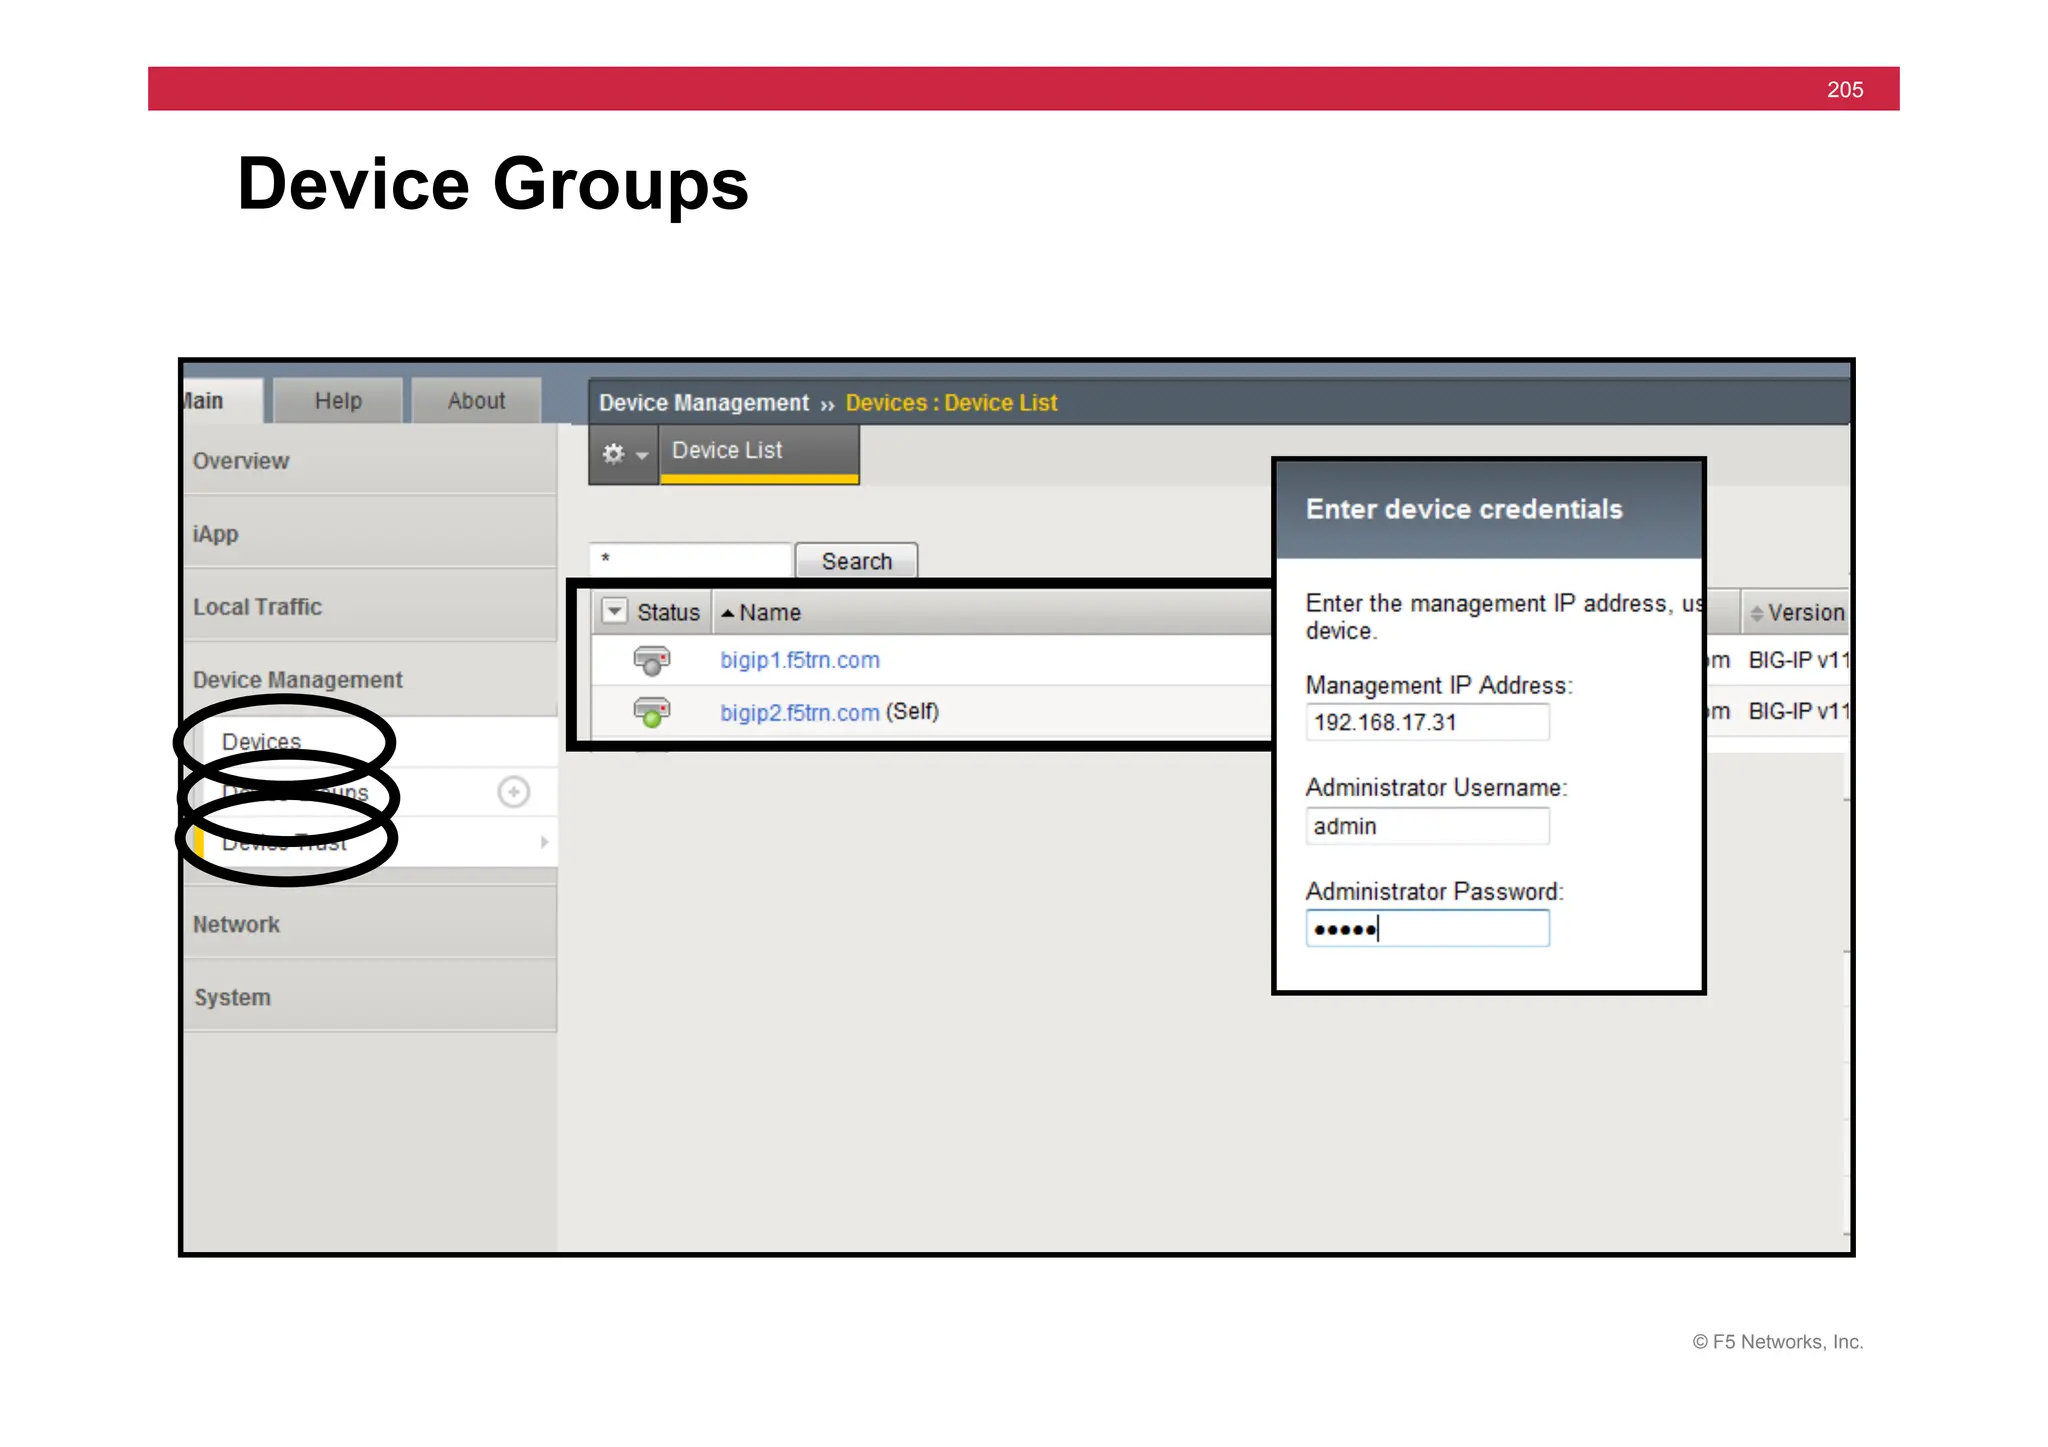This screenshot has width=2048, height=1447.
Task: Focus the device search filter field
Action: click(x=691, y=560)
